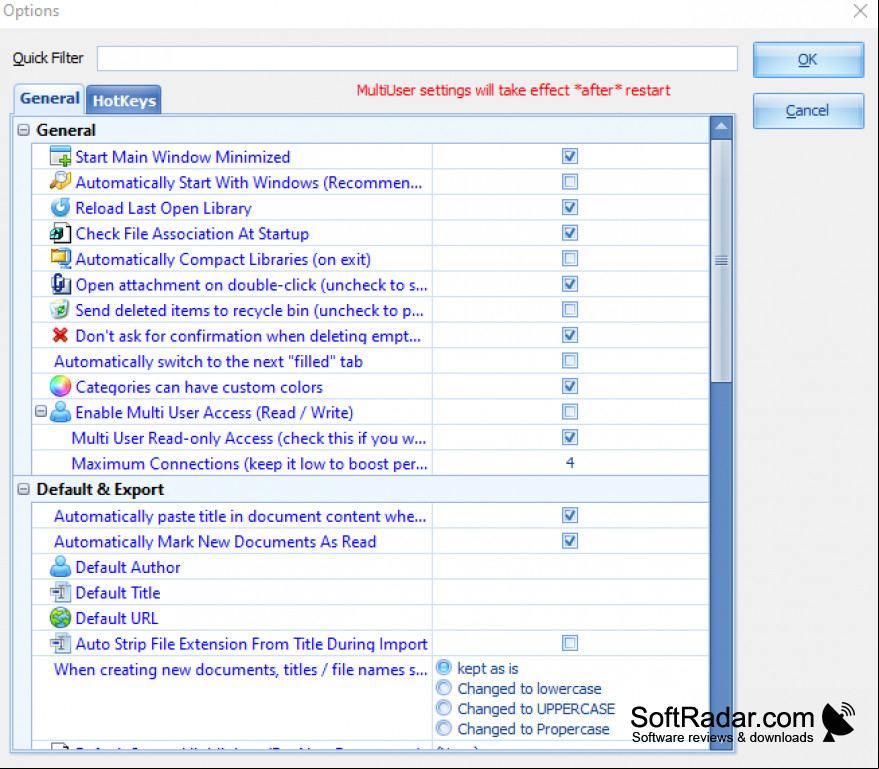Switch to the HotKeys tab
Image resolution: width=879 pixels, height=769 pixels.
click(x=124, y=100)
